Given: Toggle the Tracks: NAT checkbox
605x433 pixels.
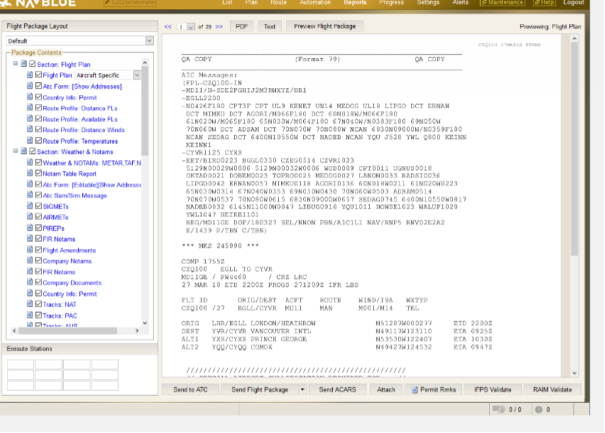Looking at the screenshot, I should point(38,304).
